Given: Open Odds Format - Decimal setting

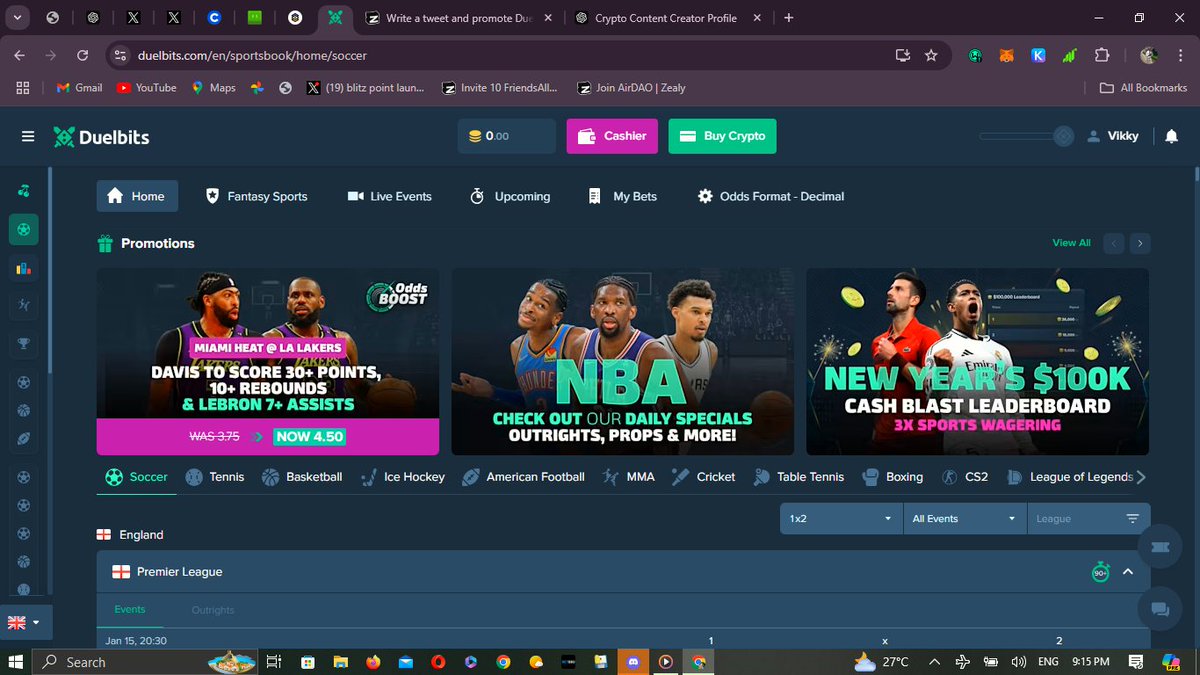Looking at the screenshot, I should click(771, 196).
